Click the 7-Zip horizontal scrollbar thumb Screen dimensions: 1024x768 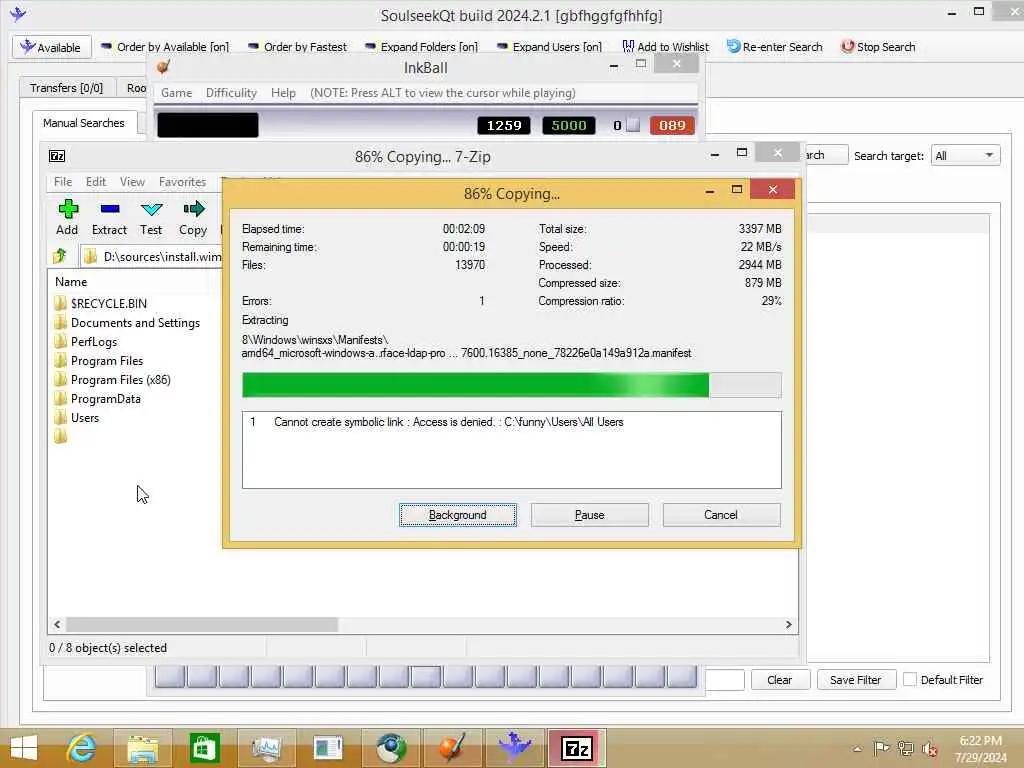point(202,624)
